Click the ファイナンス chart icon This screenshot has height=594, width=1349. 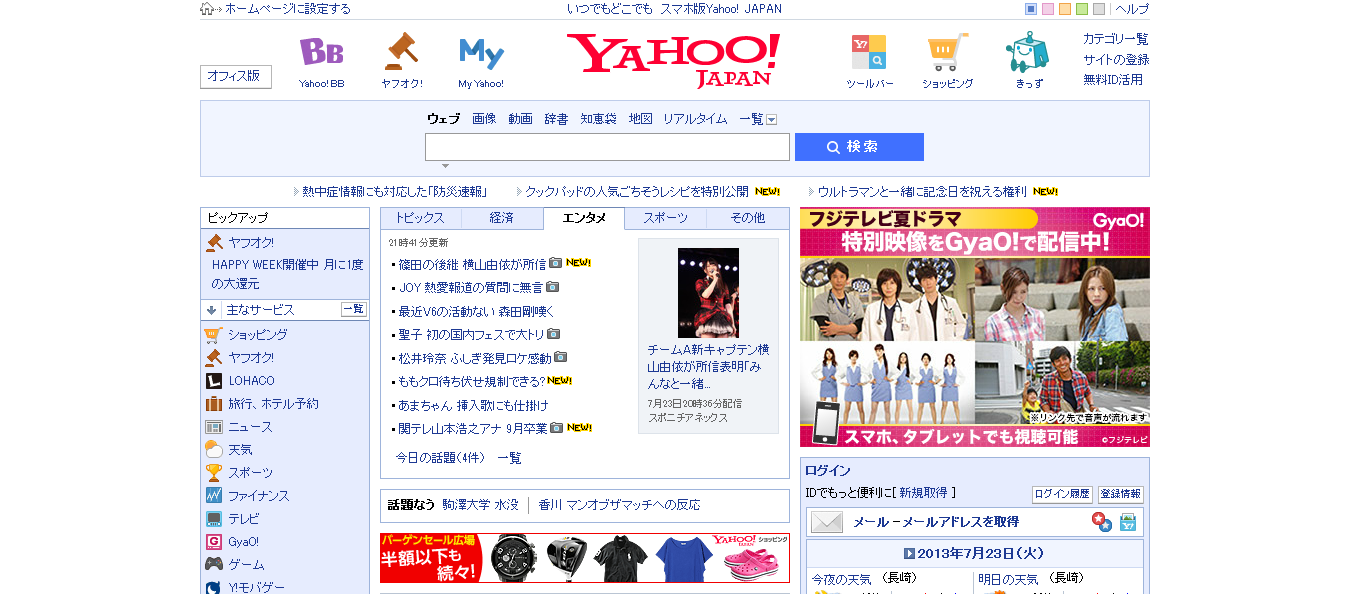pyautogui.click(x=213, y=496)
